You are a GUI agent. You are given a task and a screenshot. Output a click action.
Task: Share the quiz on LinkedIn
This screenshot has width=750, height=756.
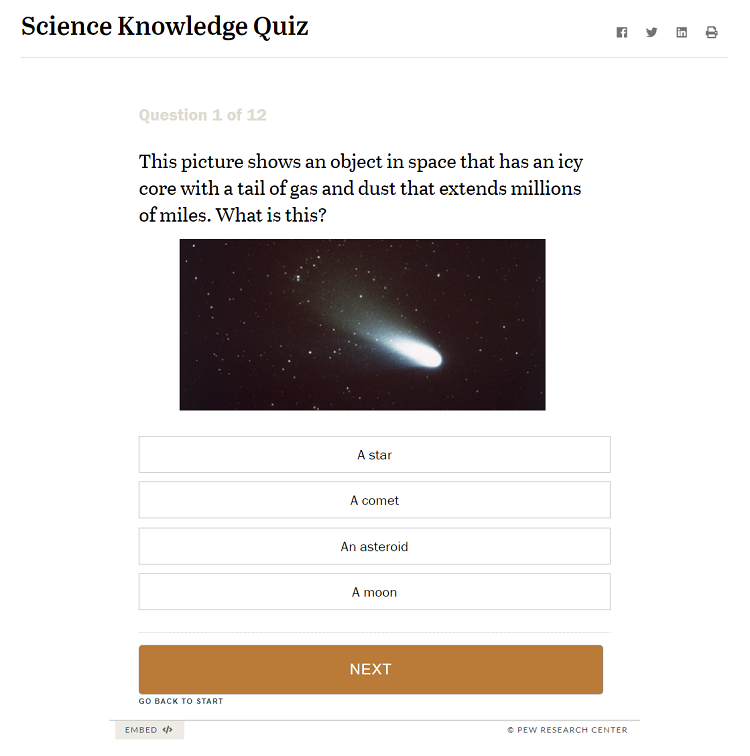click(x=682, y=32)
